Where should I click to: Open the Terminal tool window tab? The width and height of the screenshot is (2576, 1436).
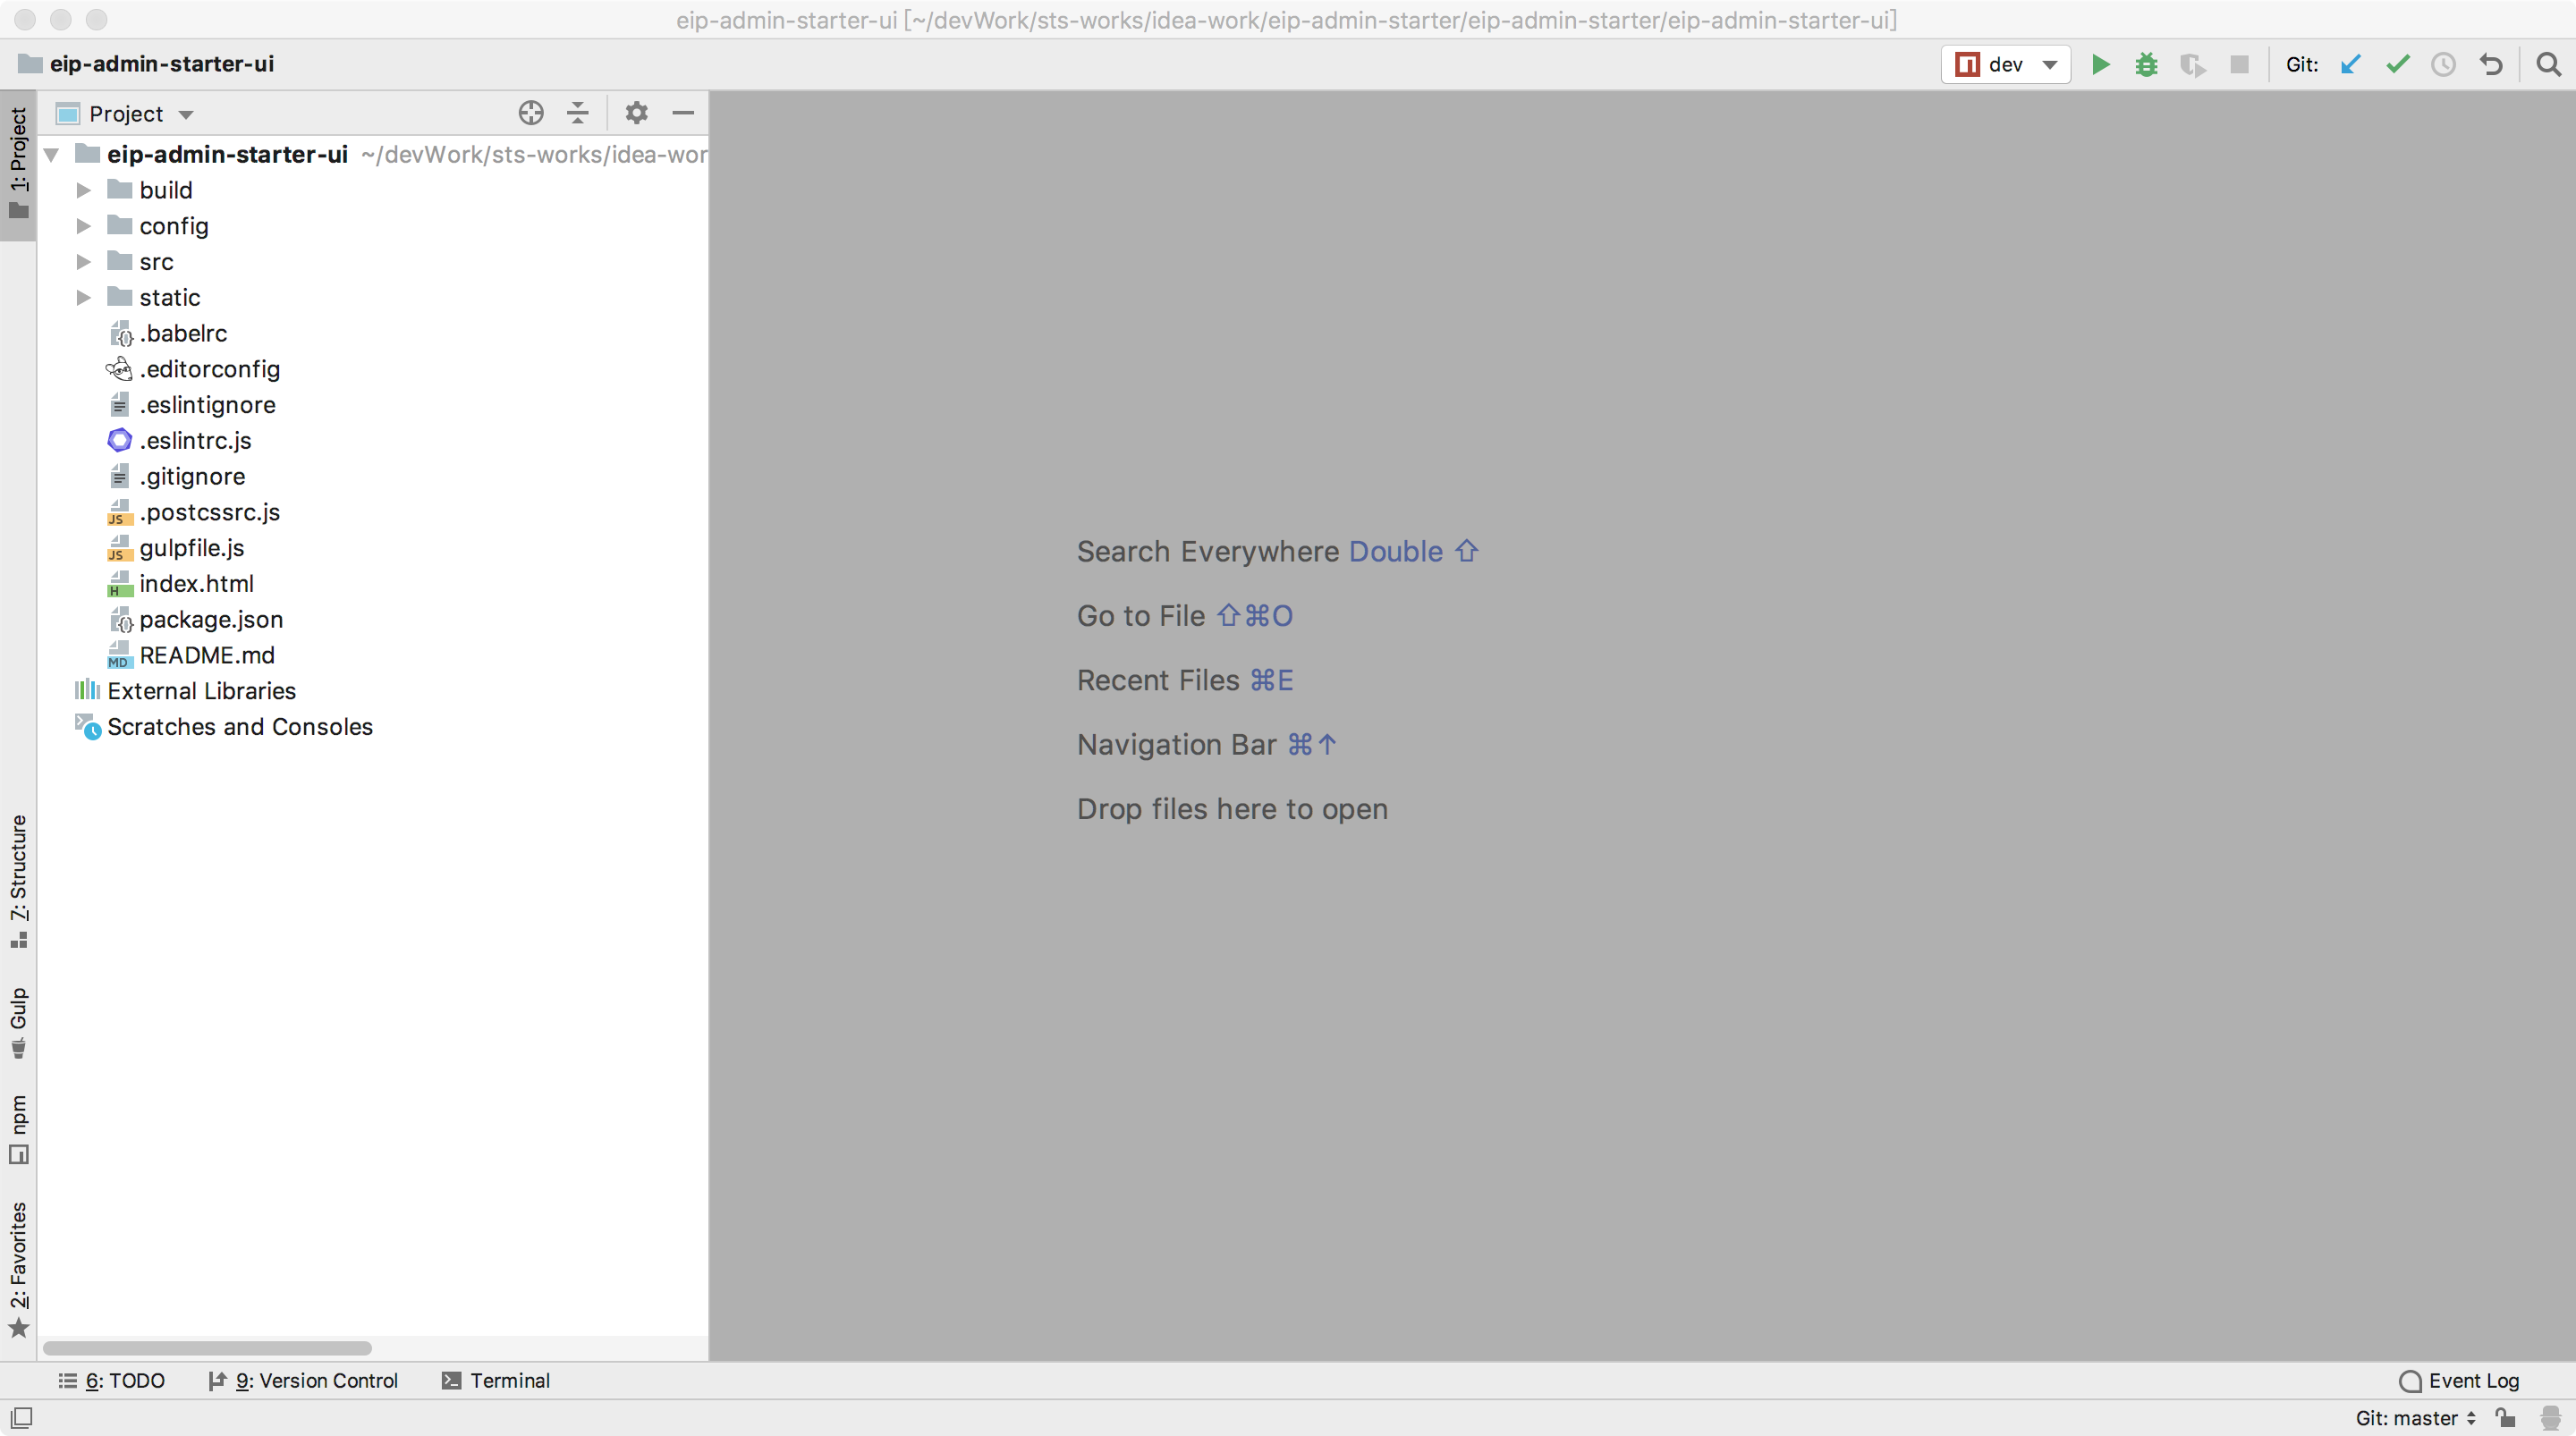tap(497, 1380)
